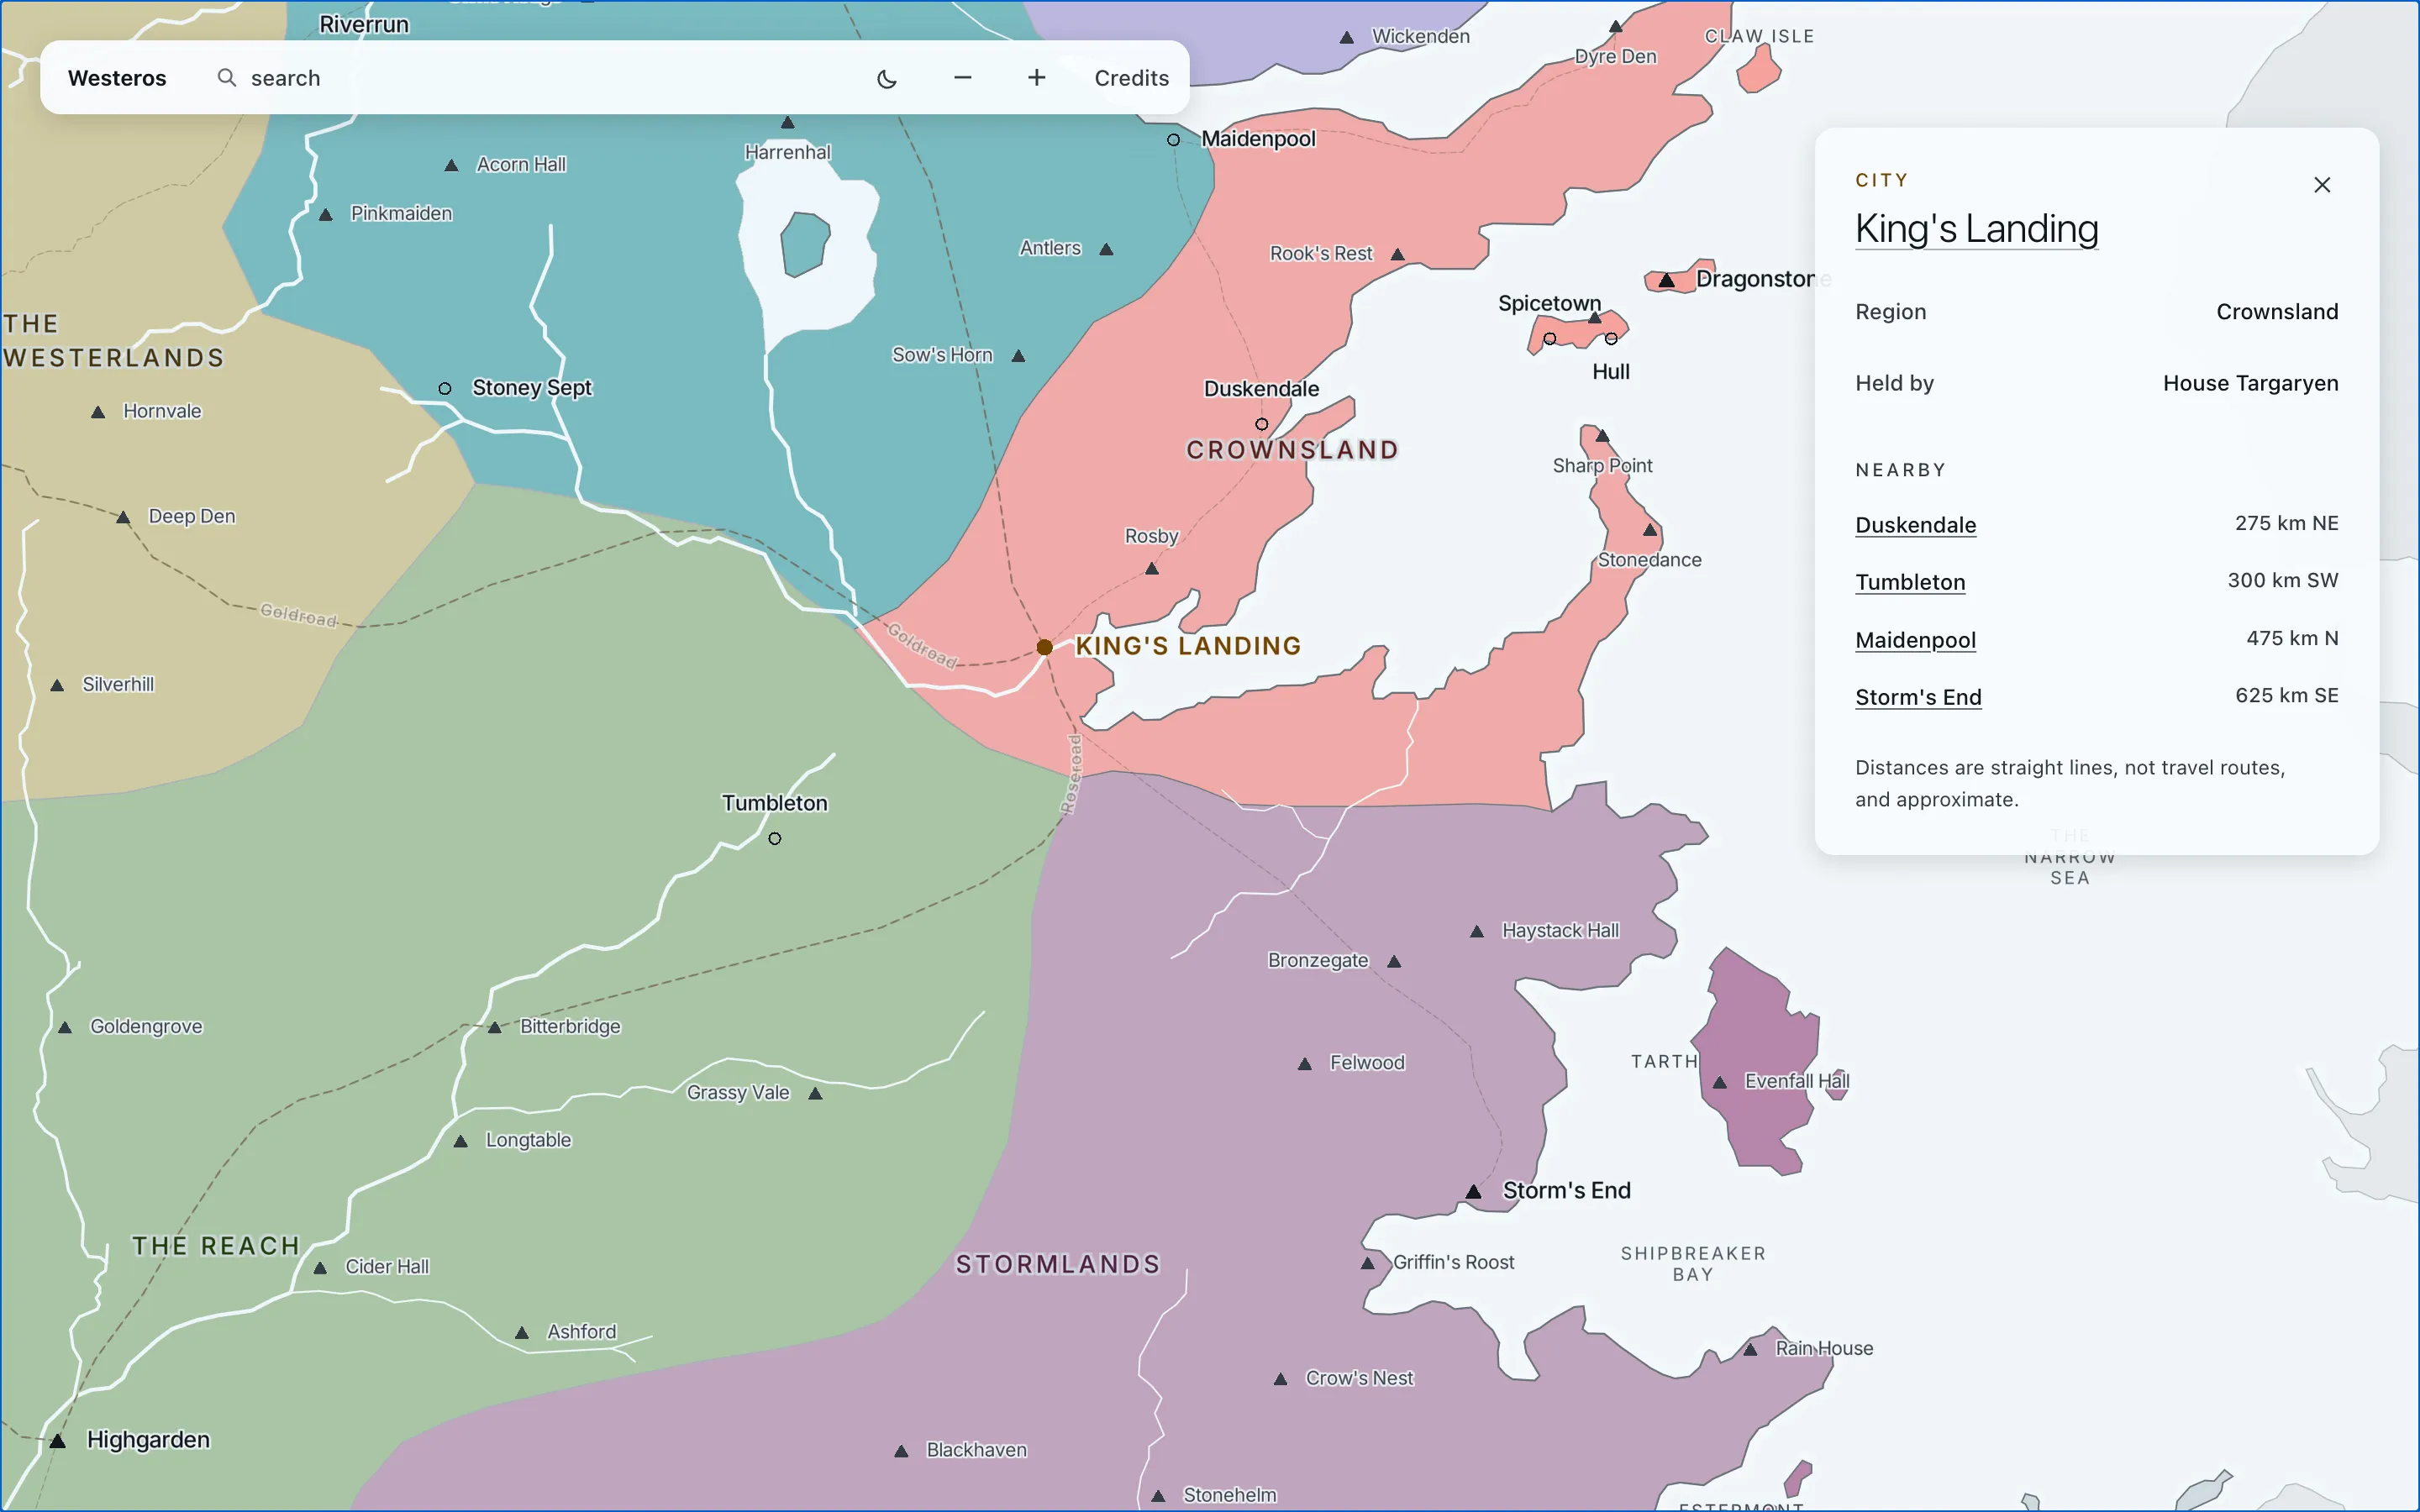Screen dimensions: 2420x1512
Task: Select the Harrenhal castle marker
Action: click(x=787, y=122)
